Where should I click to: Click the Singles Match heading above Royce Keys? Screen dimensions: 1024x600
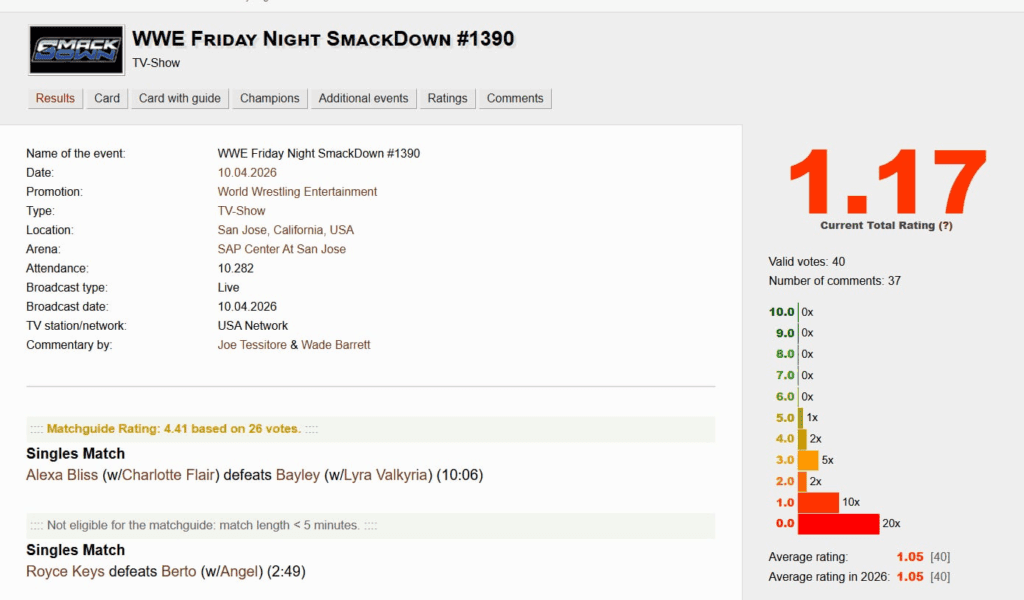click(x=75, y=550)
